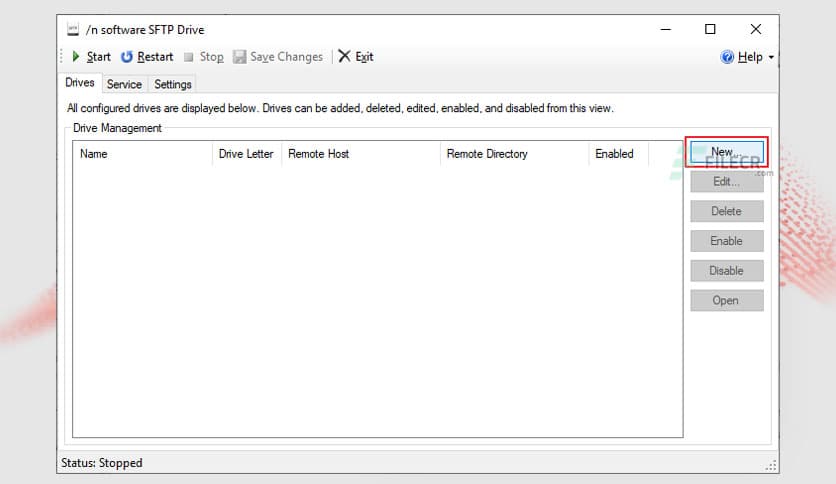Image resolution: width=836 pixels, height=484 pixels.
Task: Click the Exit X icon in toolbar
Action: click(344, 56)
